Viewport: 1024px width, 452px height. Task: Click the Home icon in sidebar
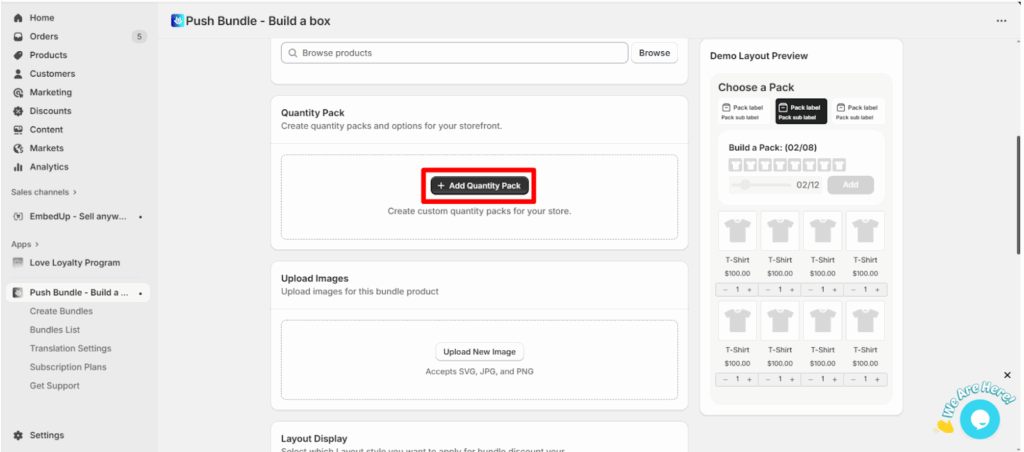click(x=18, y=18)
